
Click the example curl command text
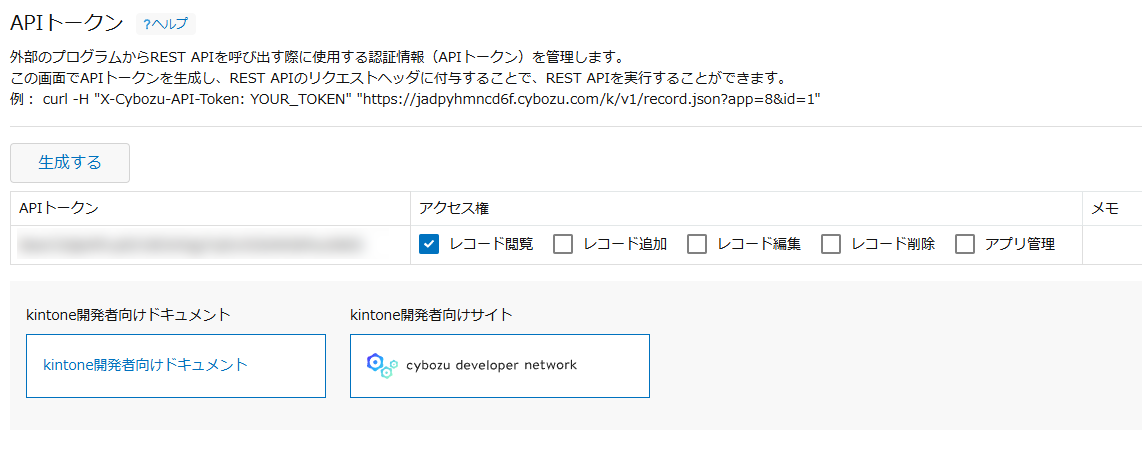pyautogui.click(x=430, y=99)
